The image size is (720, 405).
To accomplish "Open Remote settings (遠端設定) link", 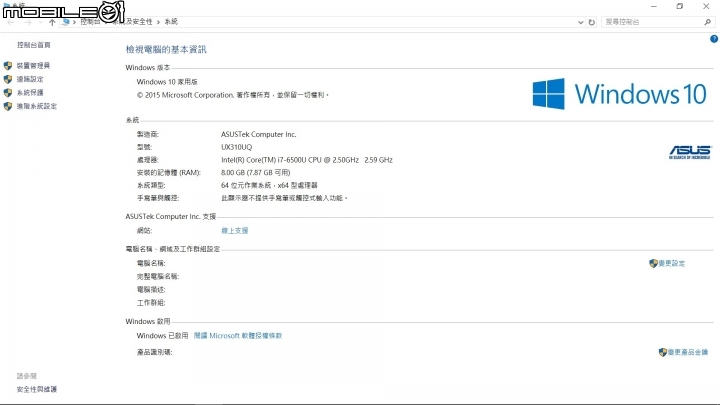I will click(x=30, y=79).
